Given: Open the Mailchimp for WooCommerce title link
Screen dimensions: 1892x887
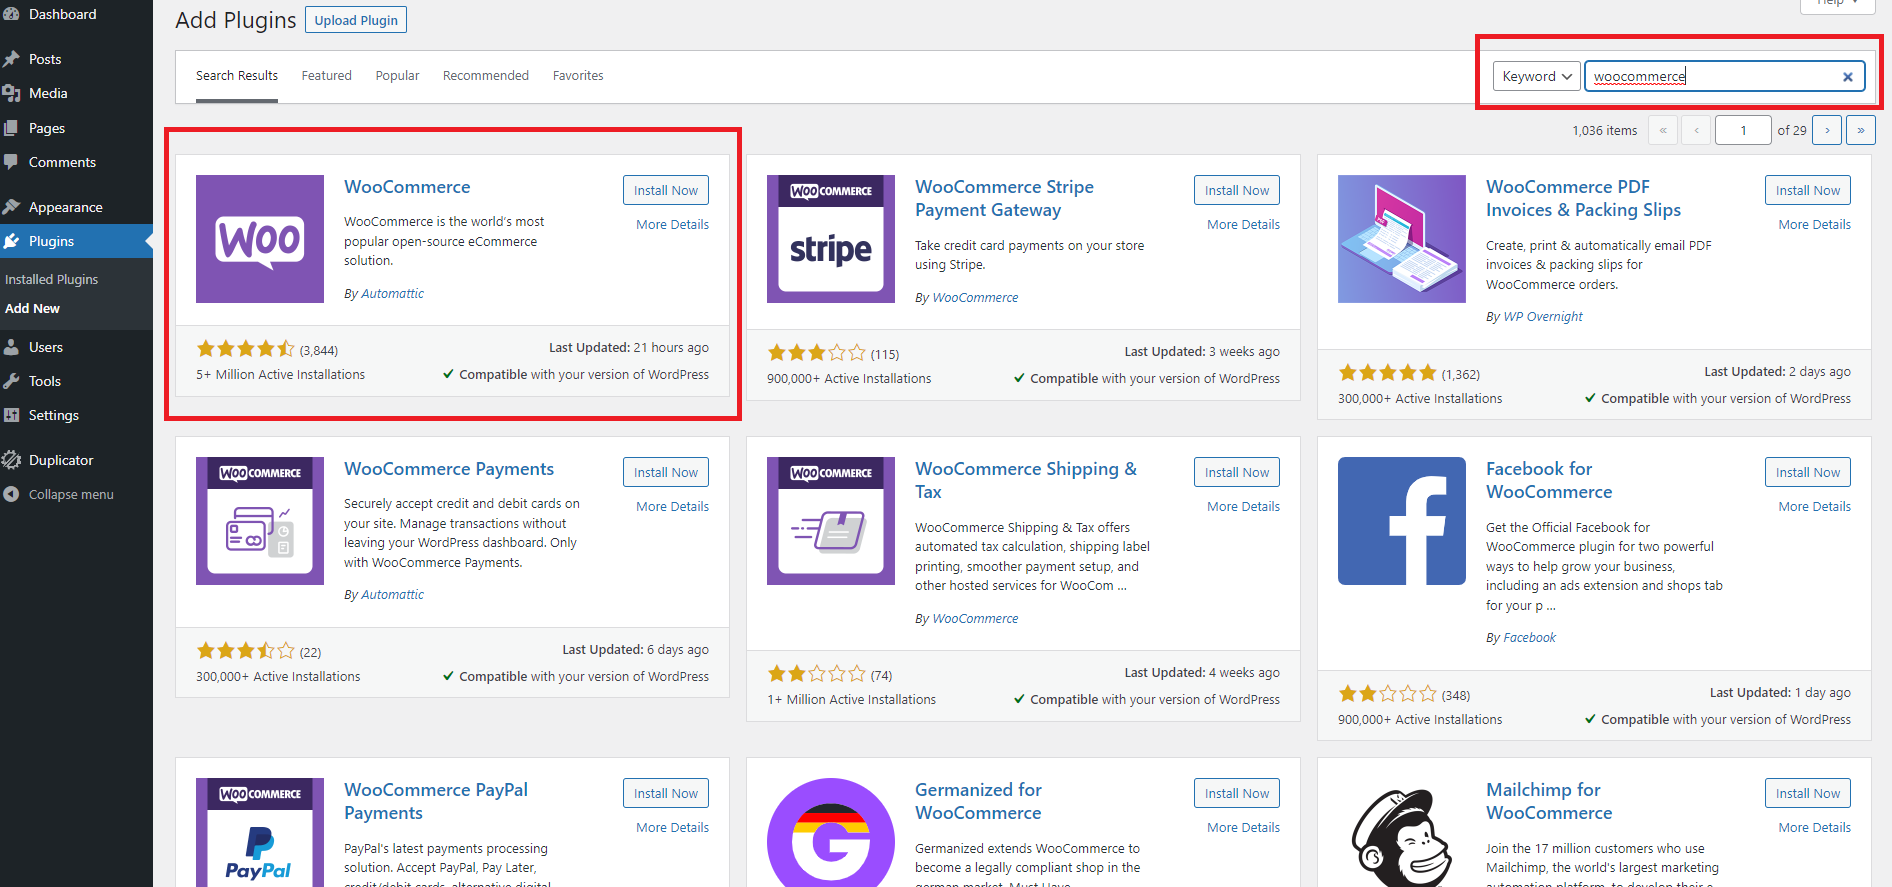Looking at the screenshot, I should pos(1549,801).
